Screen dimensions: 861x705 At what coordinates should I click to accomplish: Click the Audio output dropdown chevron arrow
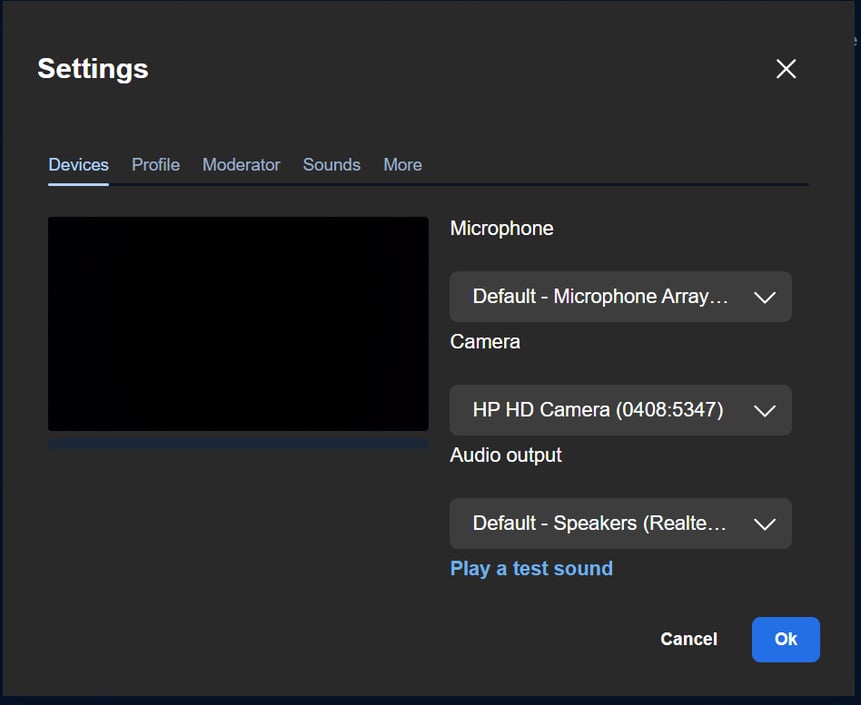(x=764, y=524)
